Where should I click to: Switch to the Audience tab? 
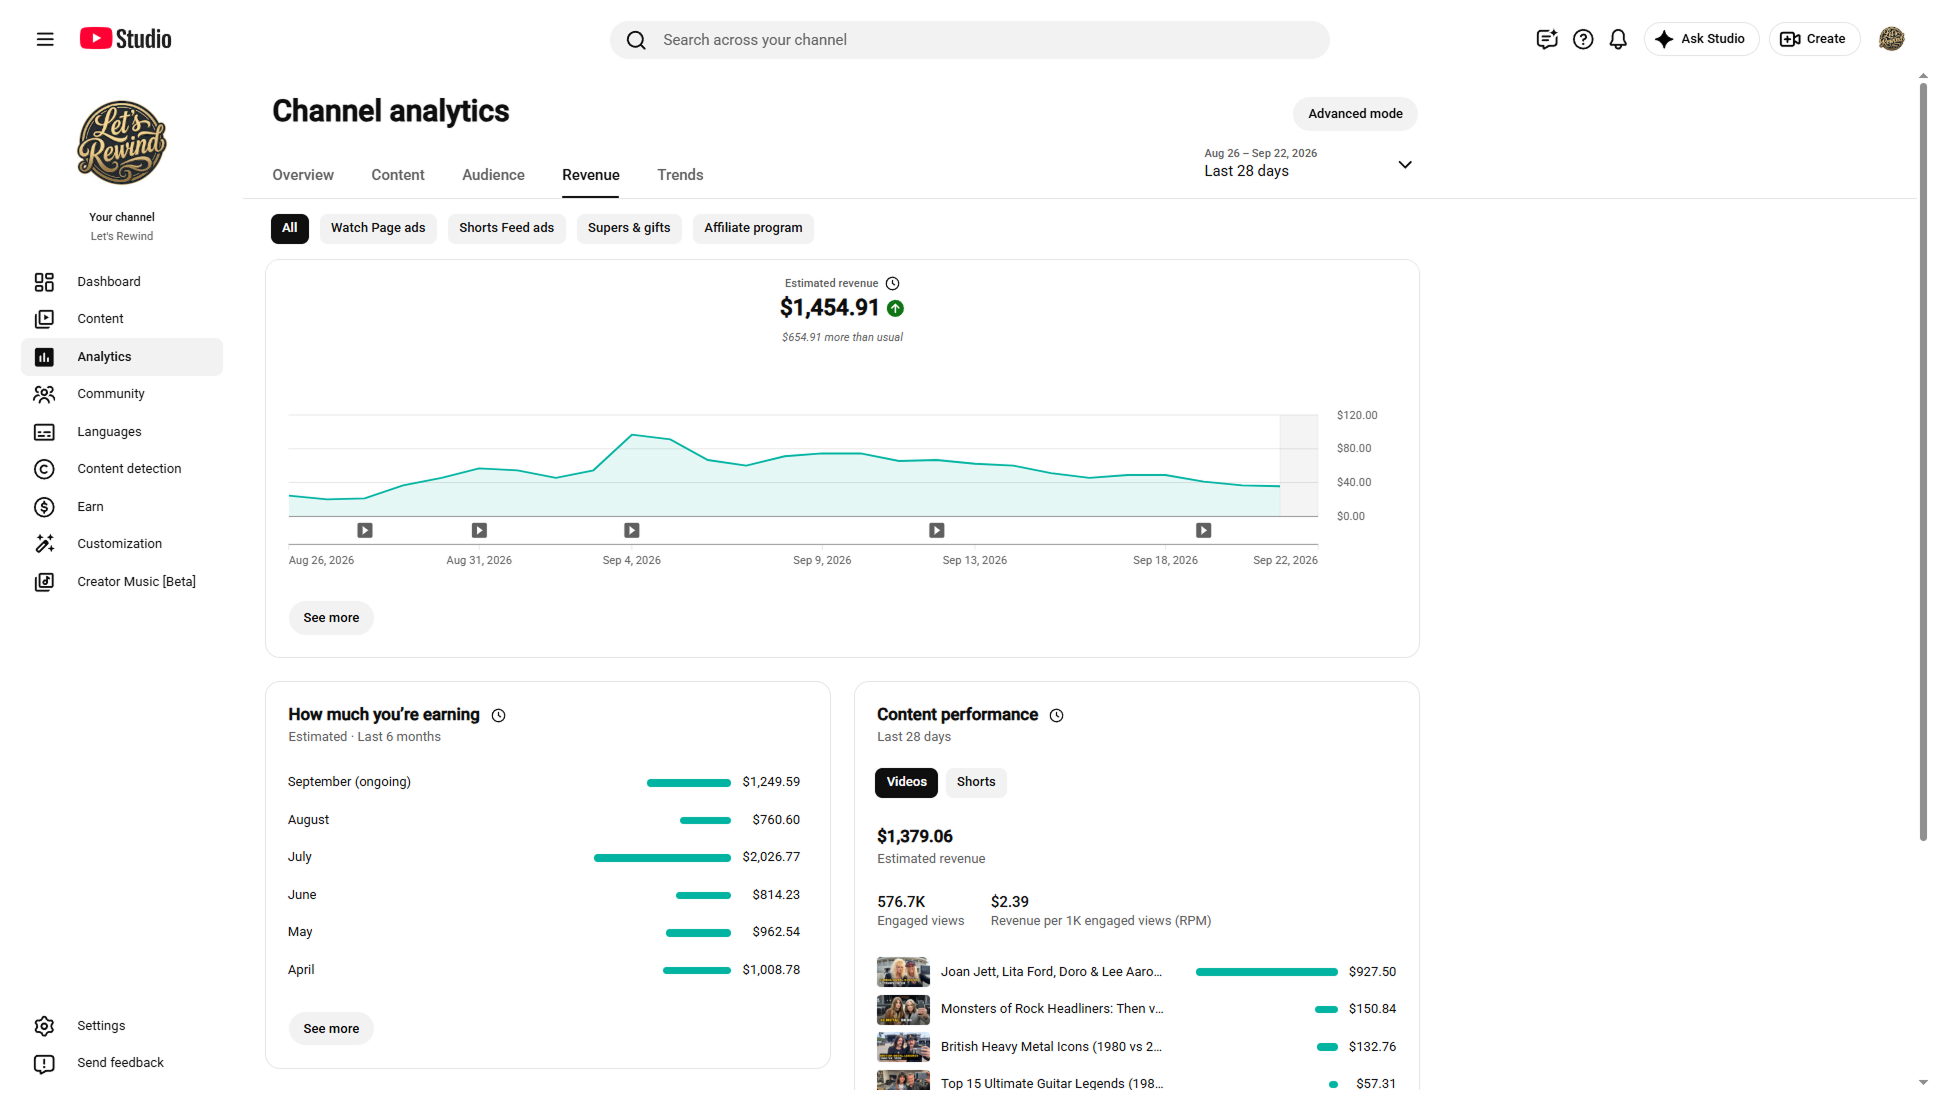point(493,175)
